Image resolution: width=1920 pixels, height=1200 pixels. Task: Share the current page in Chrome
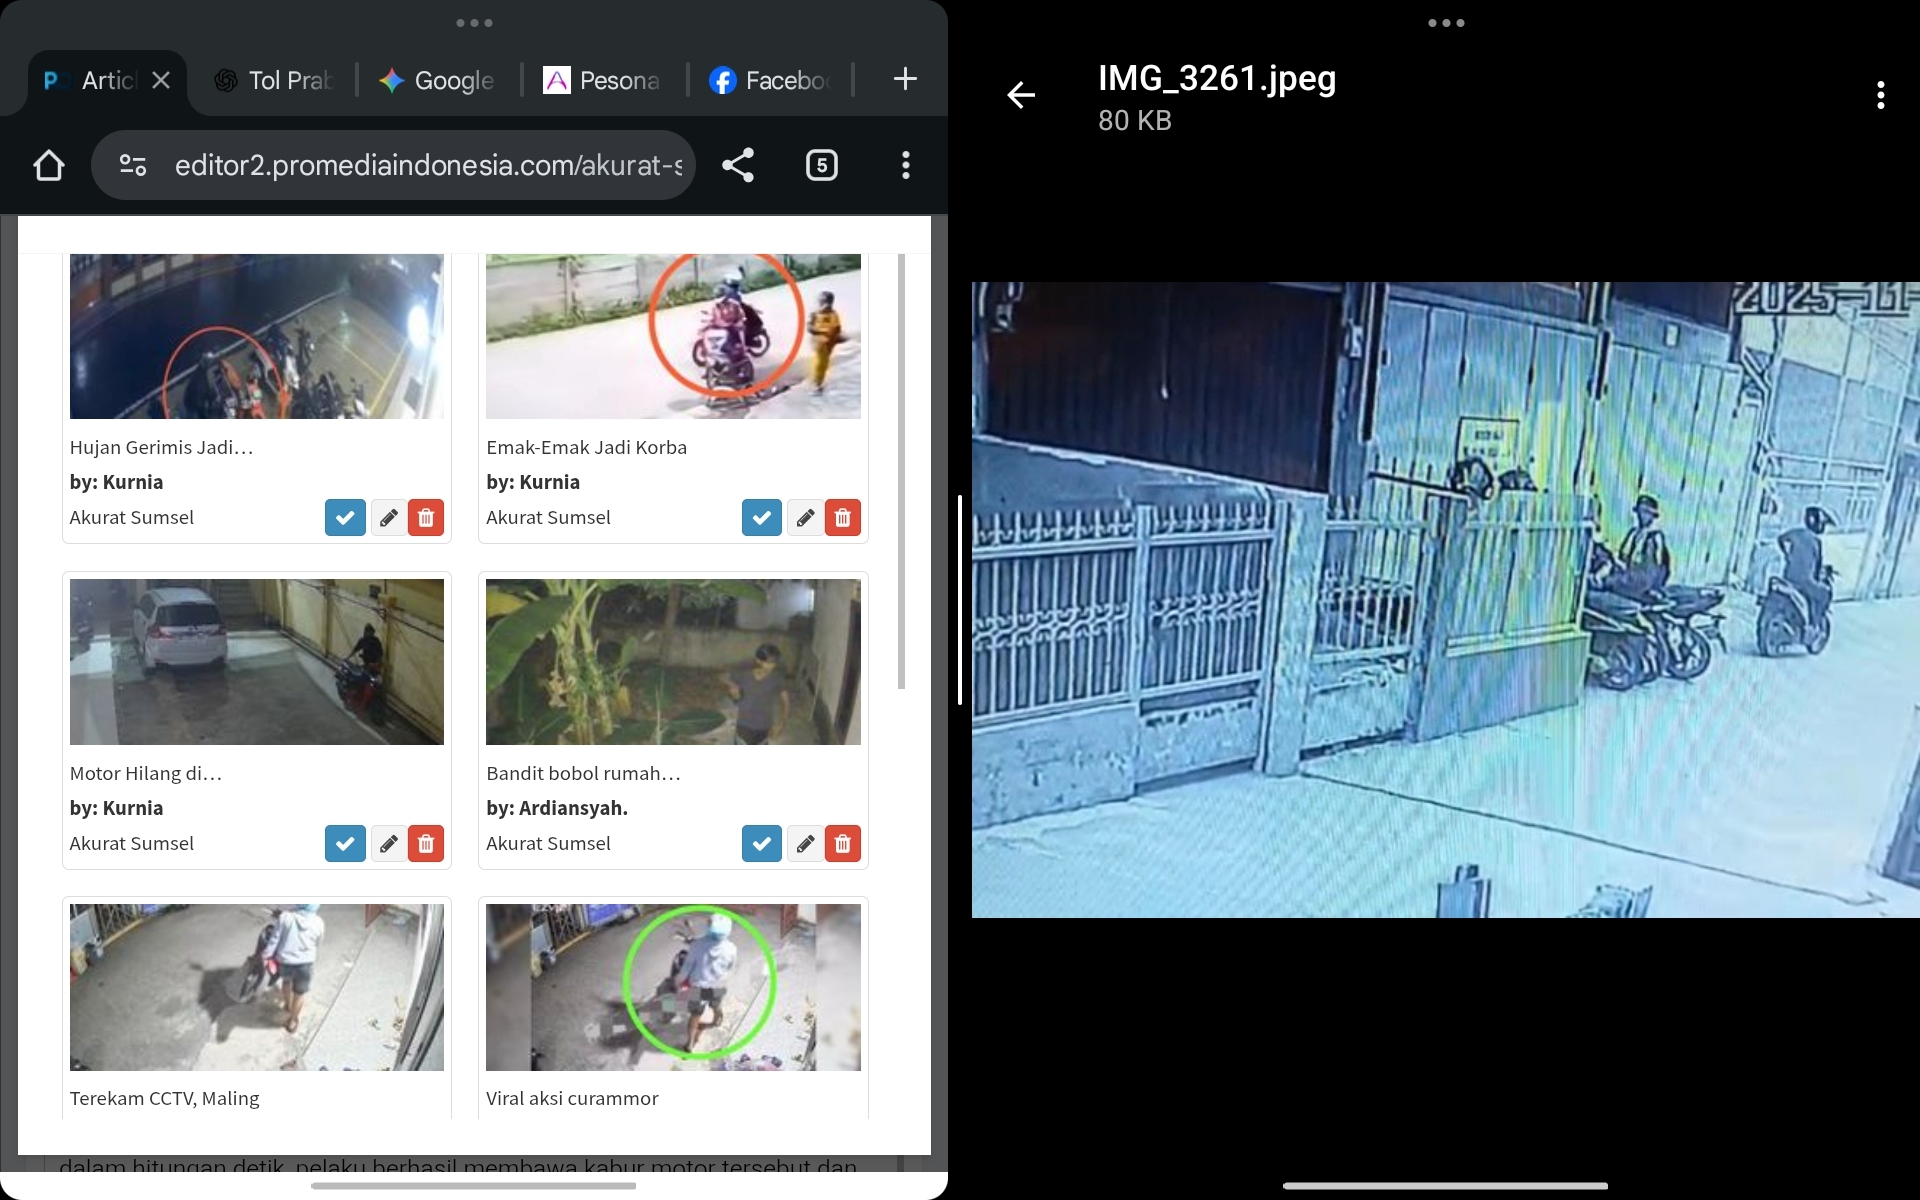[738, 165]
